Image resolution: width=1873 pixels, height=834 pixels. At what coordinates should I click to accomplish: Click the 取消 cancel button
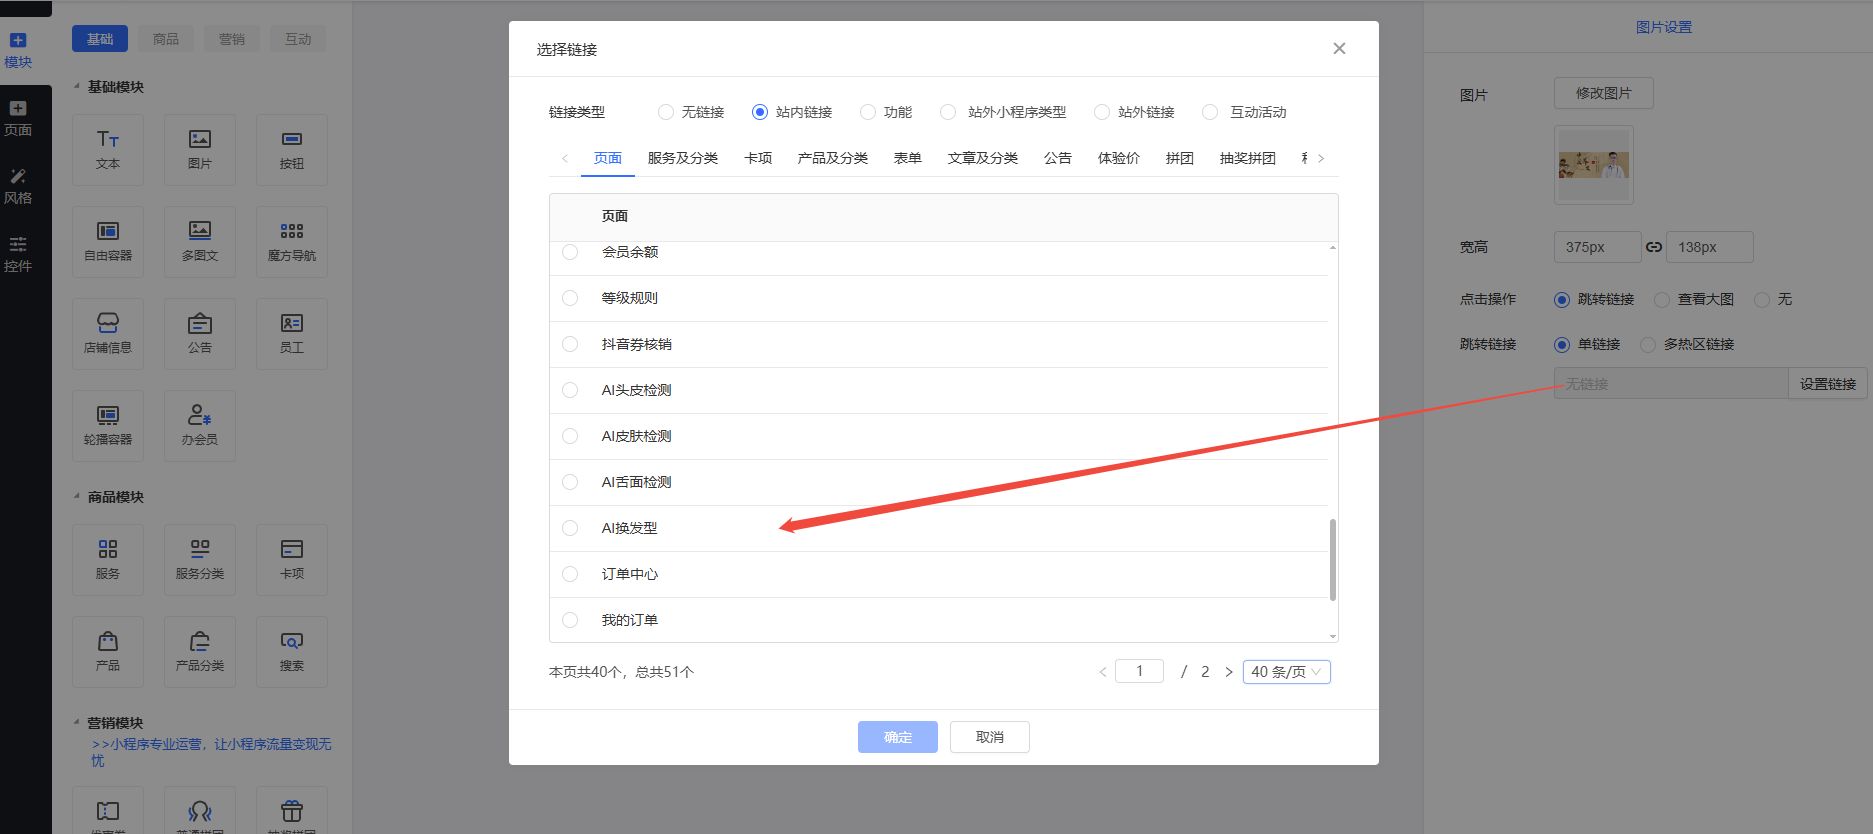pyautogui.click(x=989, y=737)
